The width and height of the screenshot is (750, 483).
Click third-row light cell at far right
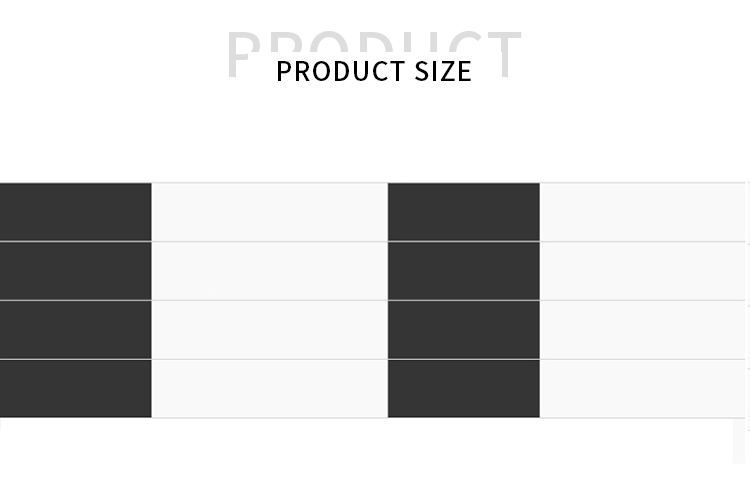(643, 330)
